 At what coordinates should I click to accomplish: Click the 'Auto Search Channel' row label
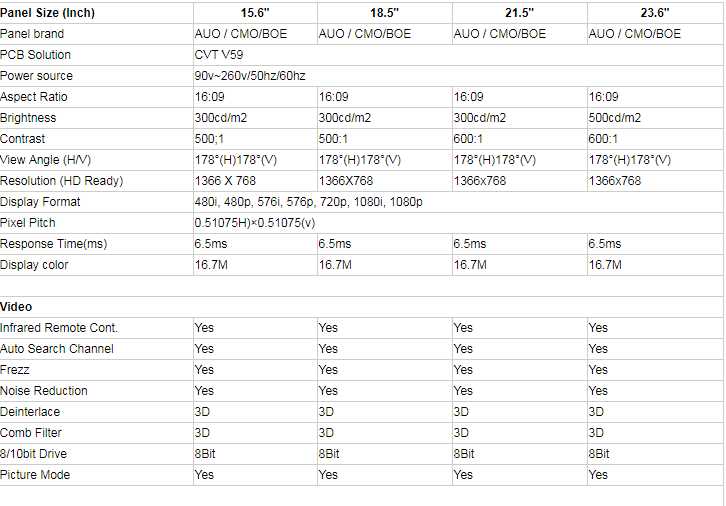(57, 349)
